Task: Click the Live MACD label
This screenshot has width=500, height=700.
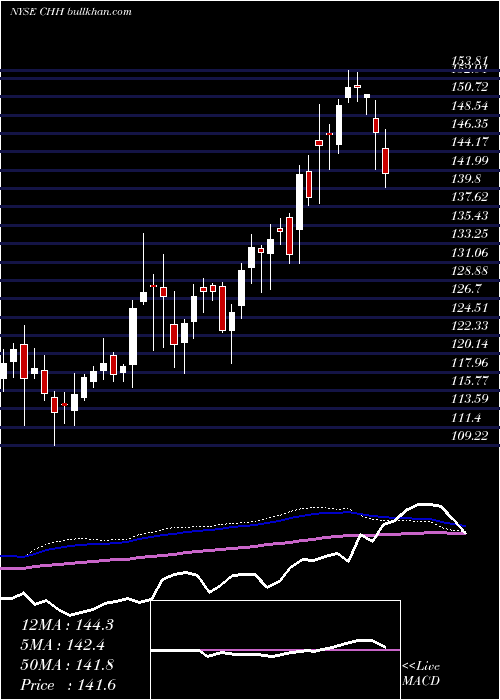Action: 421,674
